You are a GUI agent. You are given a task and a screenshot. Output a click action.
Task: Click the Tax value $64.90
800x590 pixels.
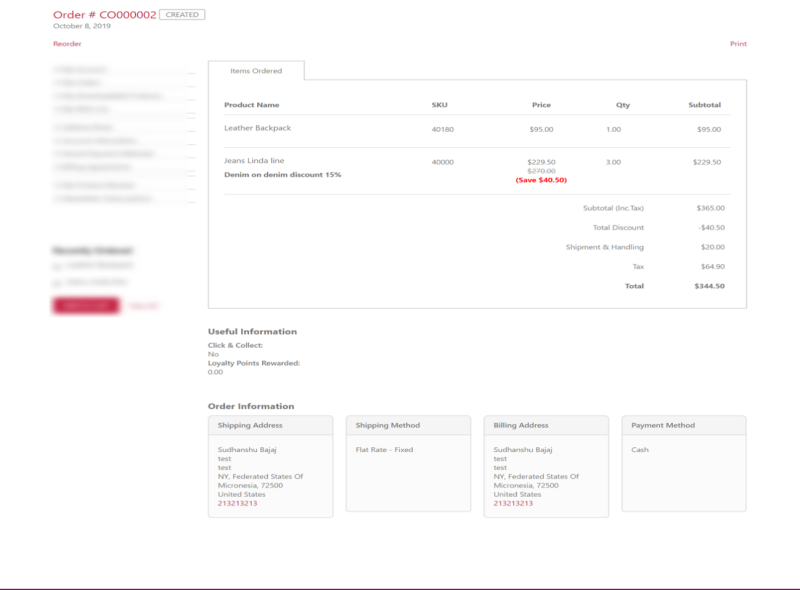(713, 266)
